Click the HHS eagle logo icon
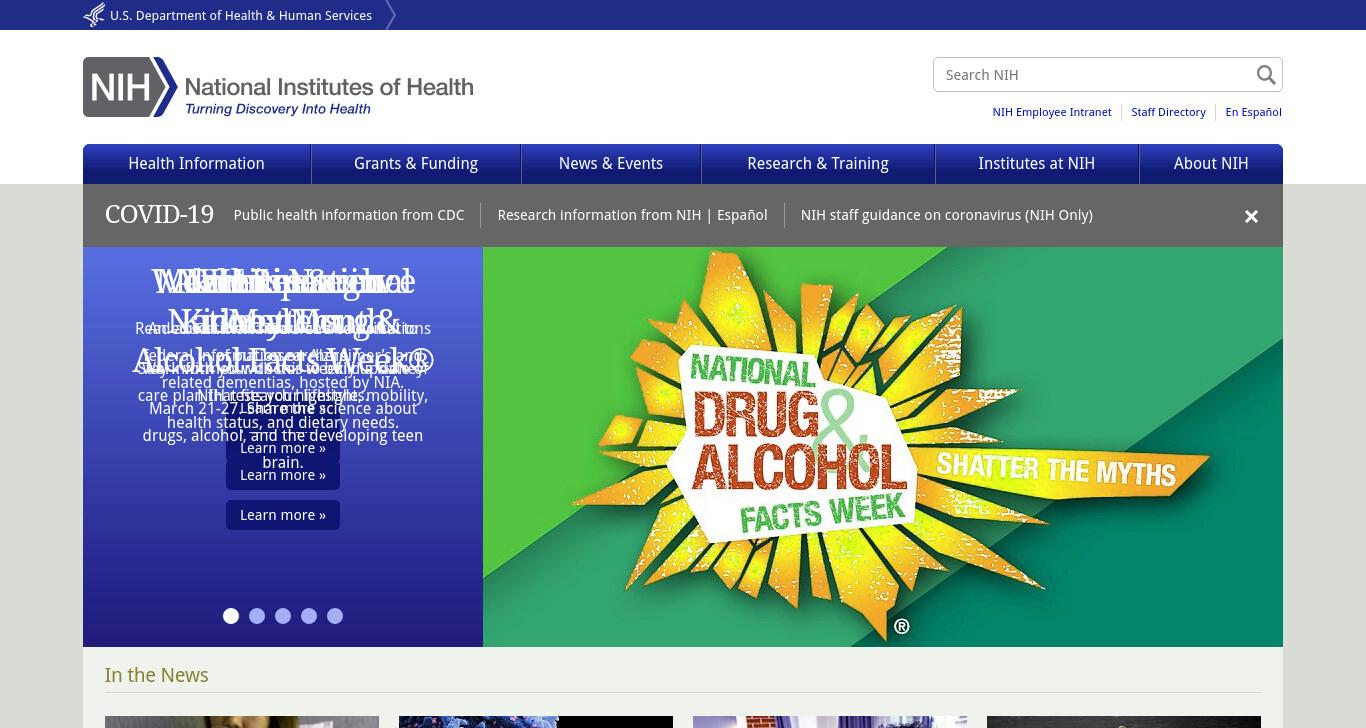Image resolution: width=1366 pixels, height=728 pixels. coord(94,15)
